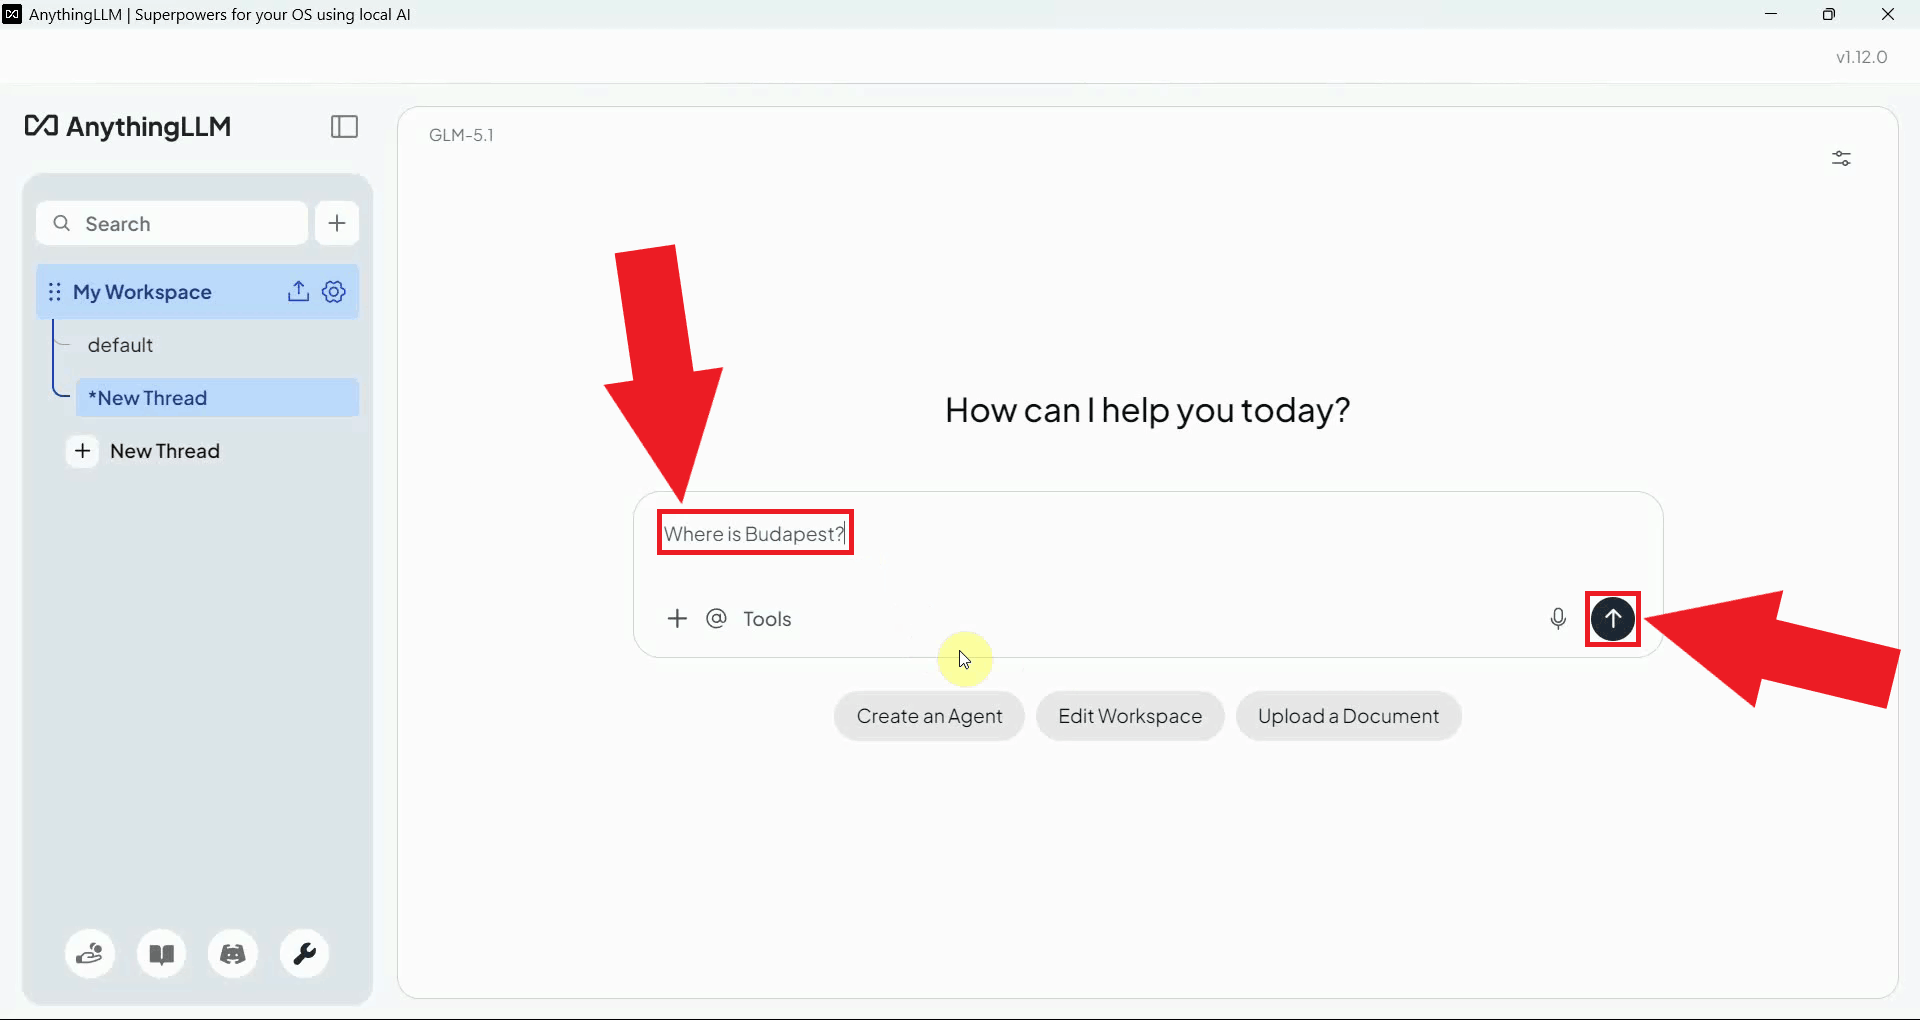
Task: Select the My Workspace entry
Action: (x=143, y=292)
